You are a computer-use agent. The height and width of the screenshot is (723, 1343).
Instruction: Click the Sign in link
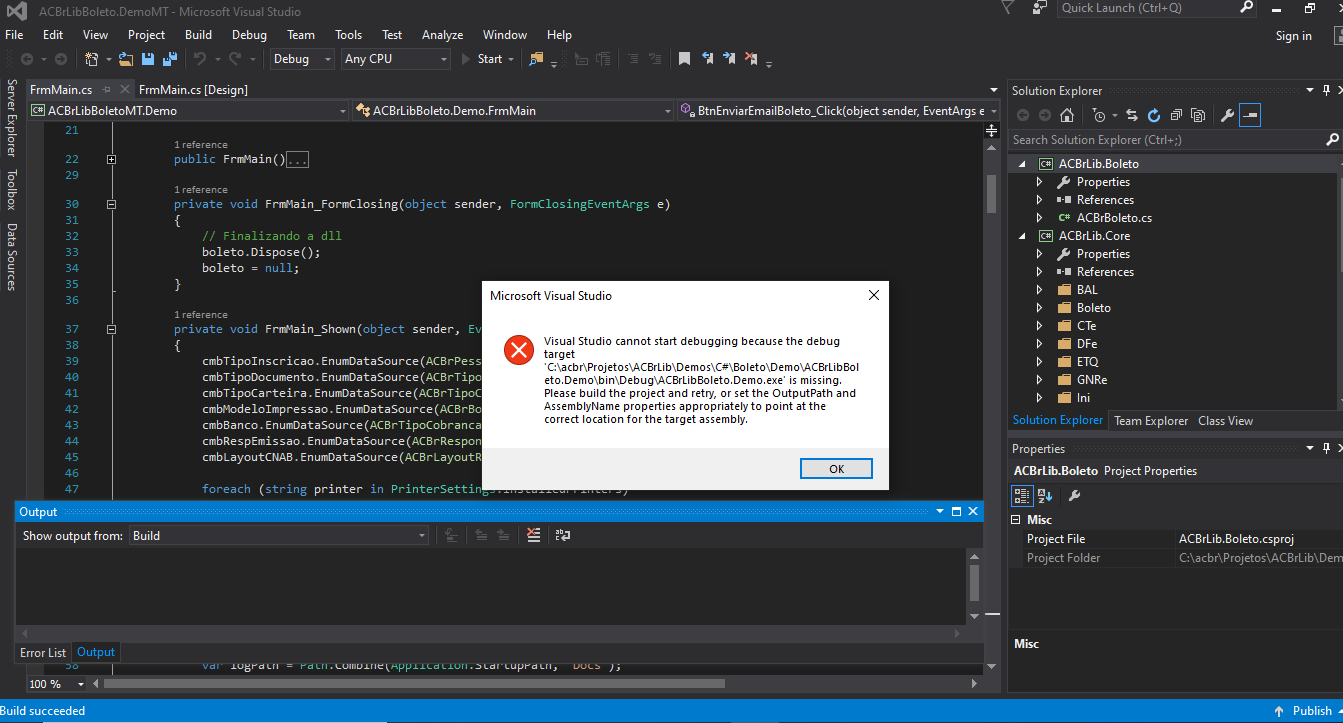click(x=1293, y=36)
